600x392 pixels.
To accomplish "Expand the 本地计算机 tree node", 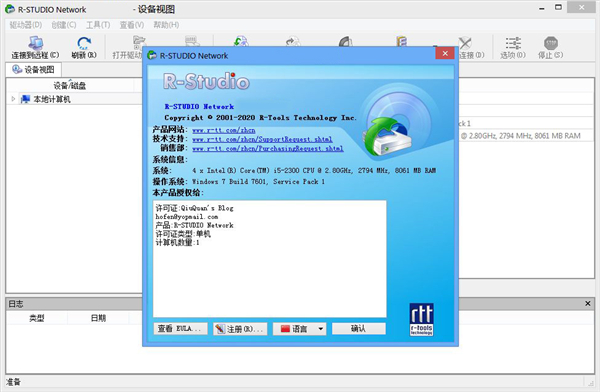I will pos(13,99).
